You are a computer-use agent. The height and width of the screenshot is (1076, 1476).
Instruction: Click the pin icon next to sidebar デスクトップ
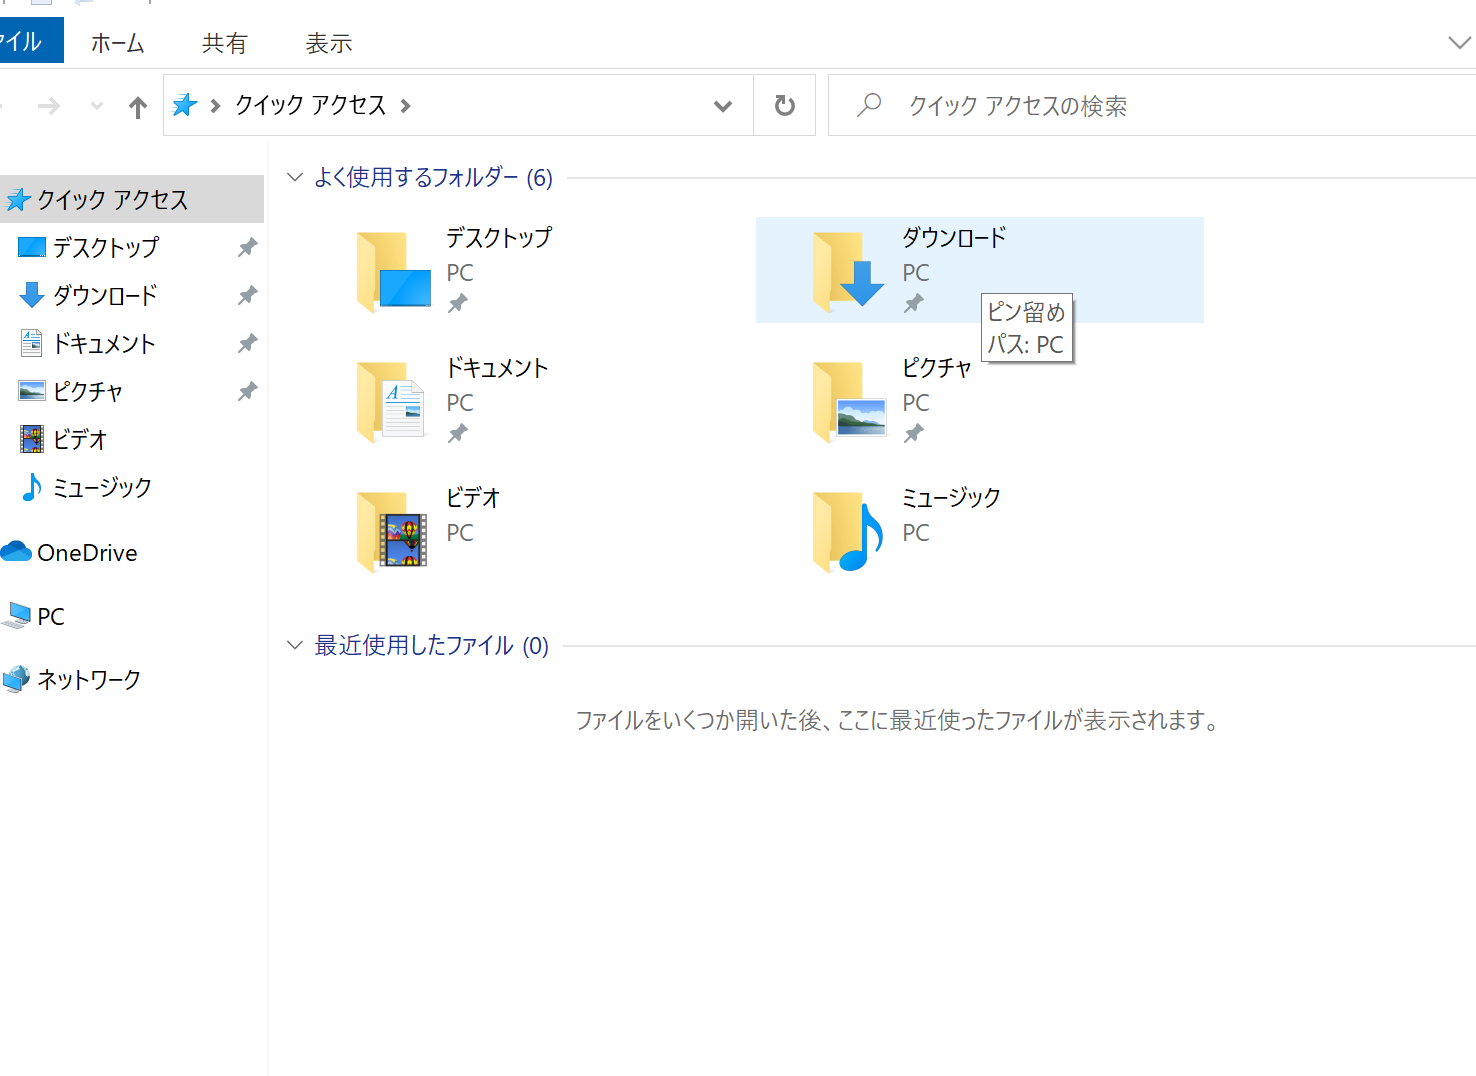(247, 247)
